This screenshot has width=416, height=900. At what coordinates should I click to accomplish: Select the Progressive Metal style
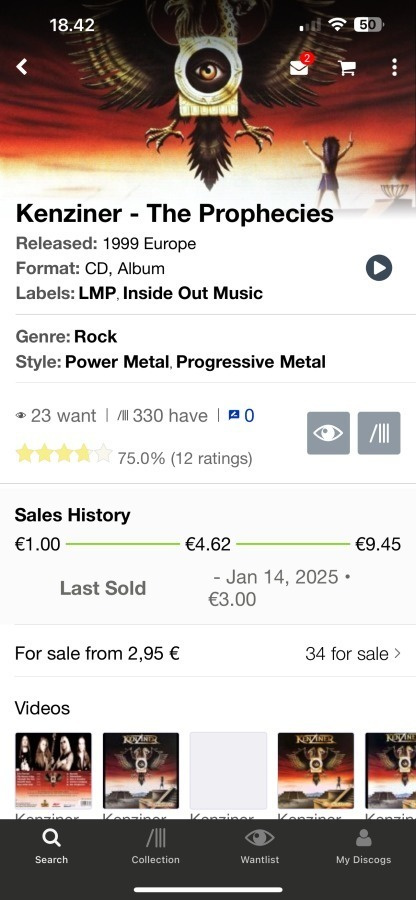point(251,362)
